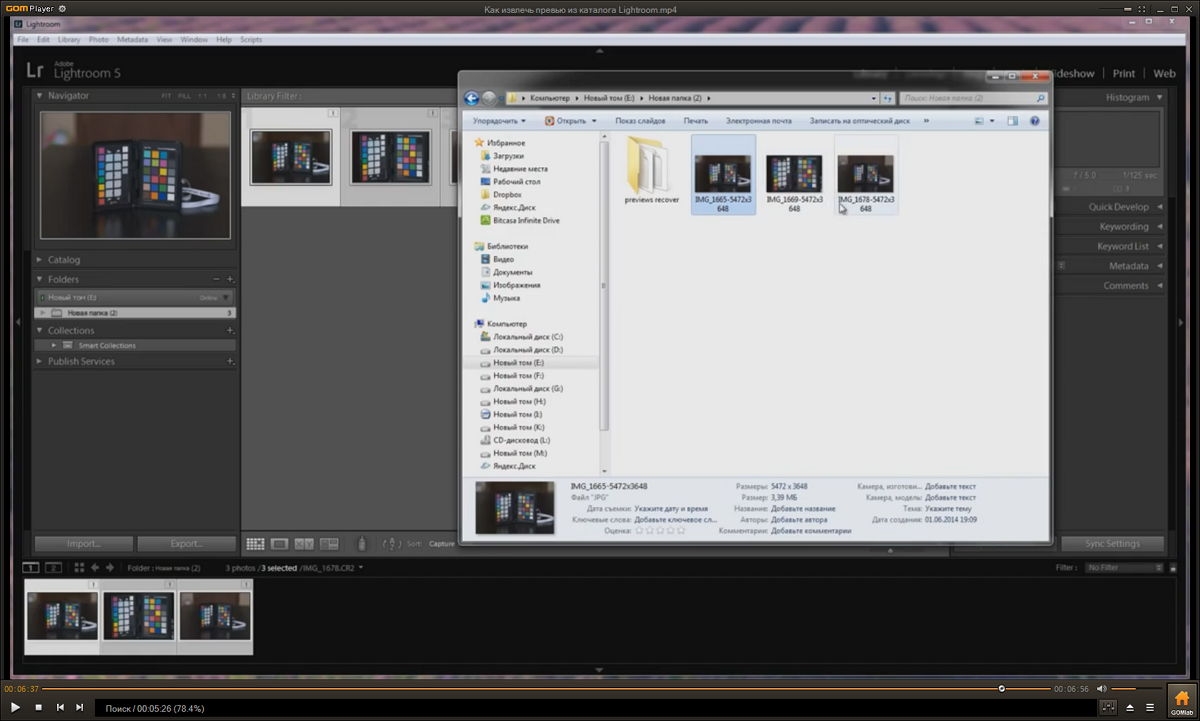Go forward with the filmstrip right arrow

(110, 568)
